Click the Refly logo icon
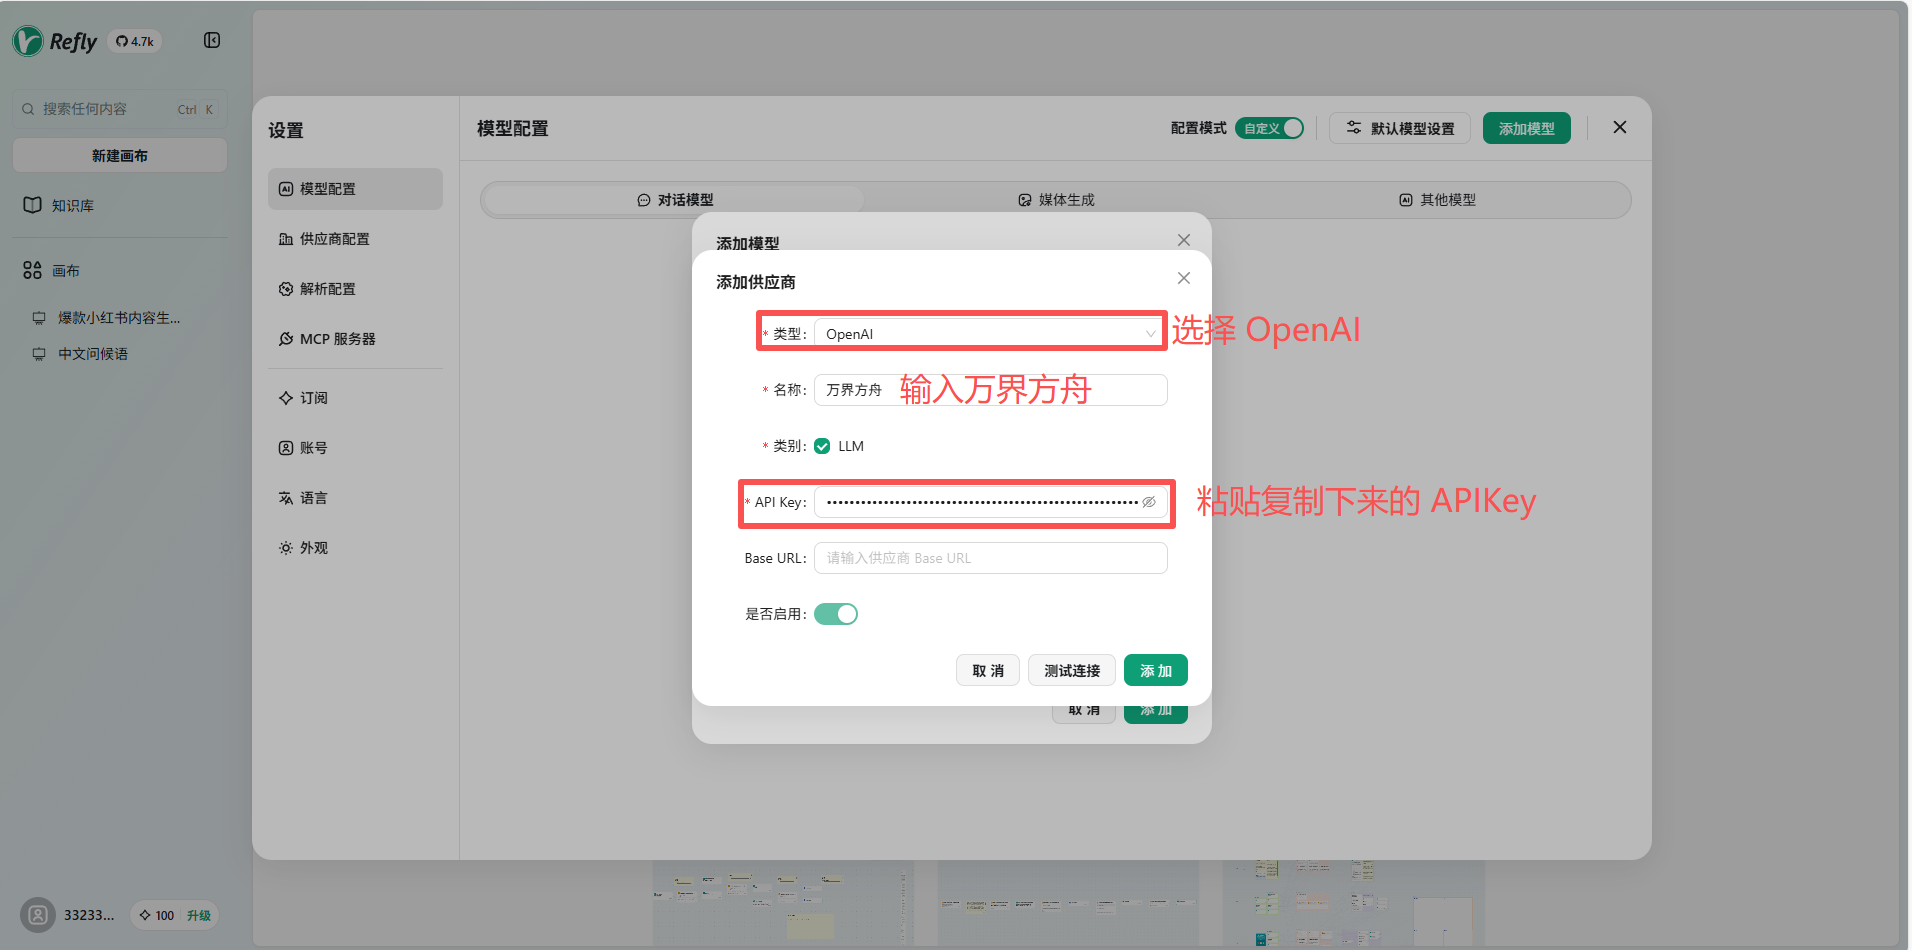Image resolution: width=1912 pixels, height=950 pixels. (x=28, y=41)
